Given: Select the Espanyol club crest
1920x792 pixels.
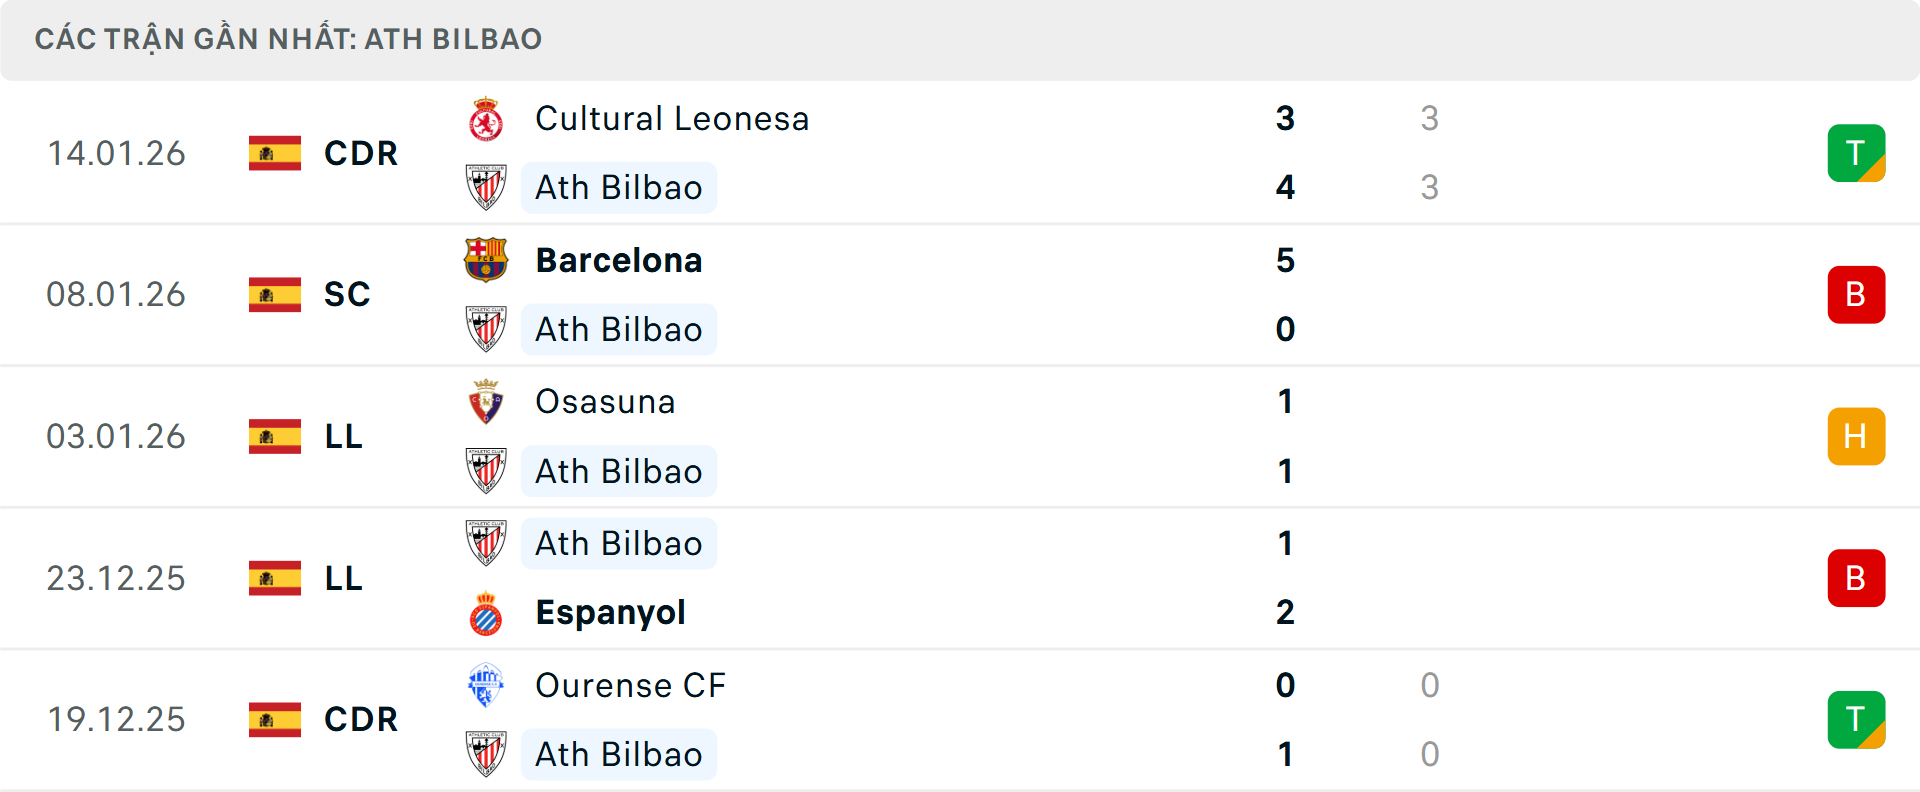Looking at the screenshot, I should (487, 612).
